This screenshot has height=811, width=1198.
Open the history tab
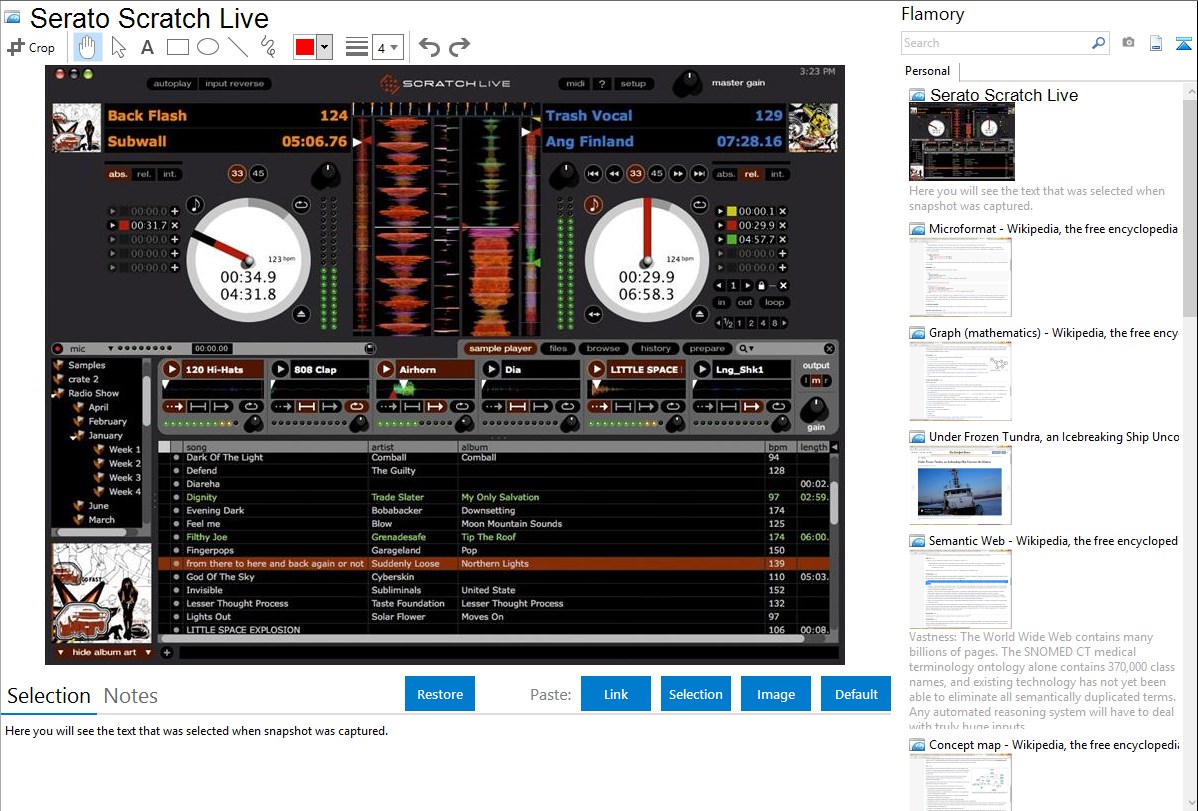[x=656, y=349]
